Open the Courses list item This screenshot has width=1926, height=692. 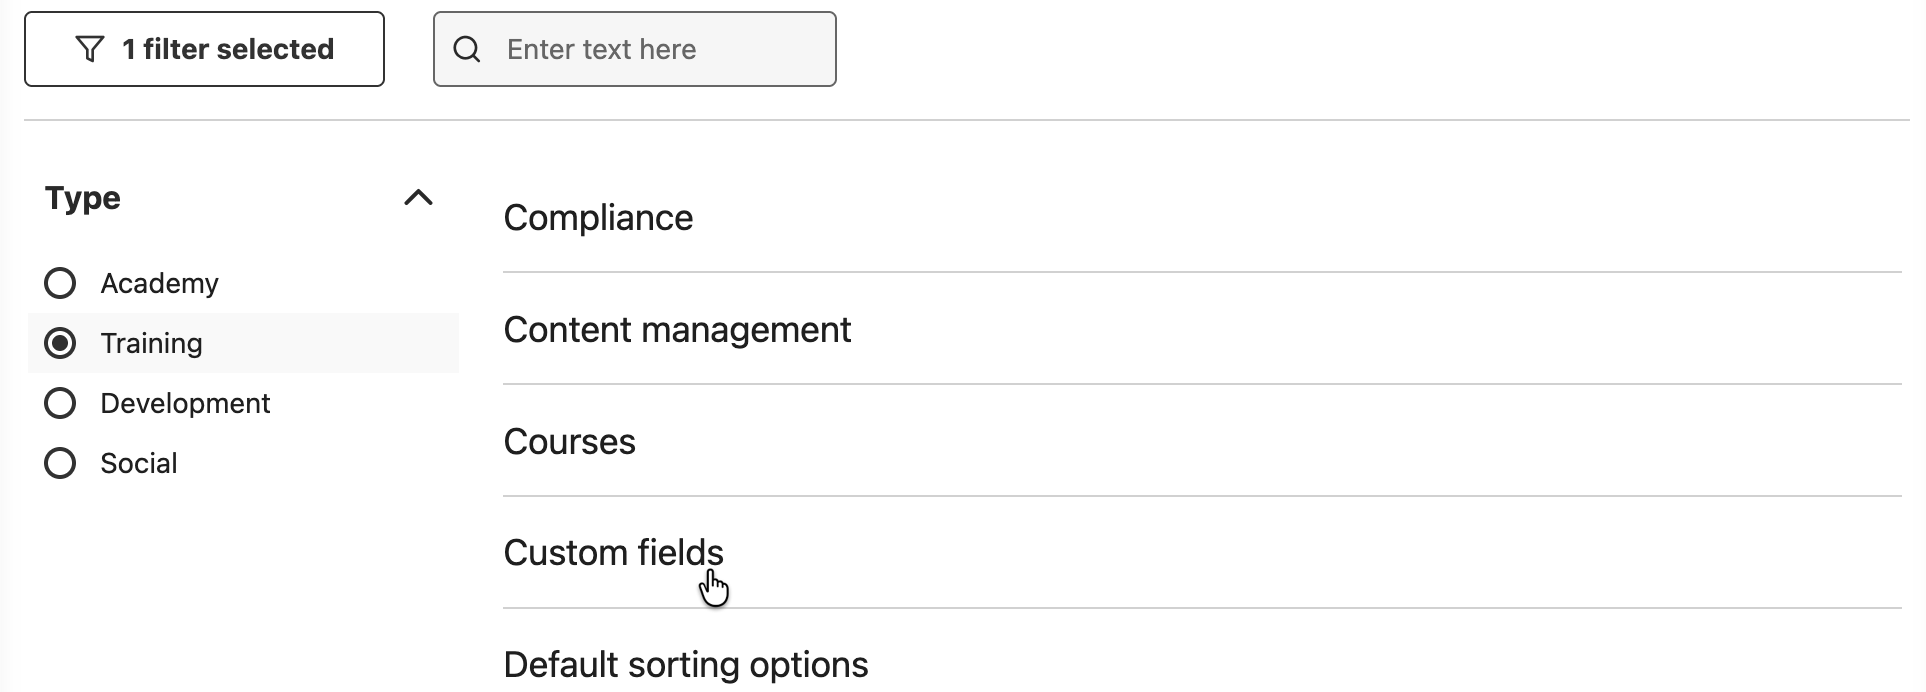pyautogui.click(x=569, y=442)
